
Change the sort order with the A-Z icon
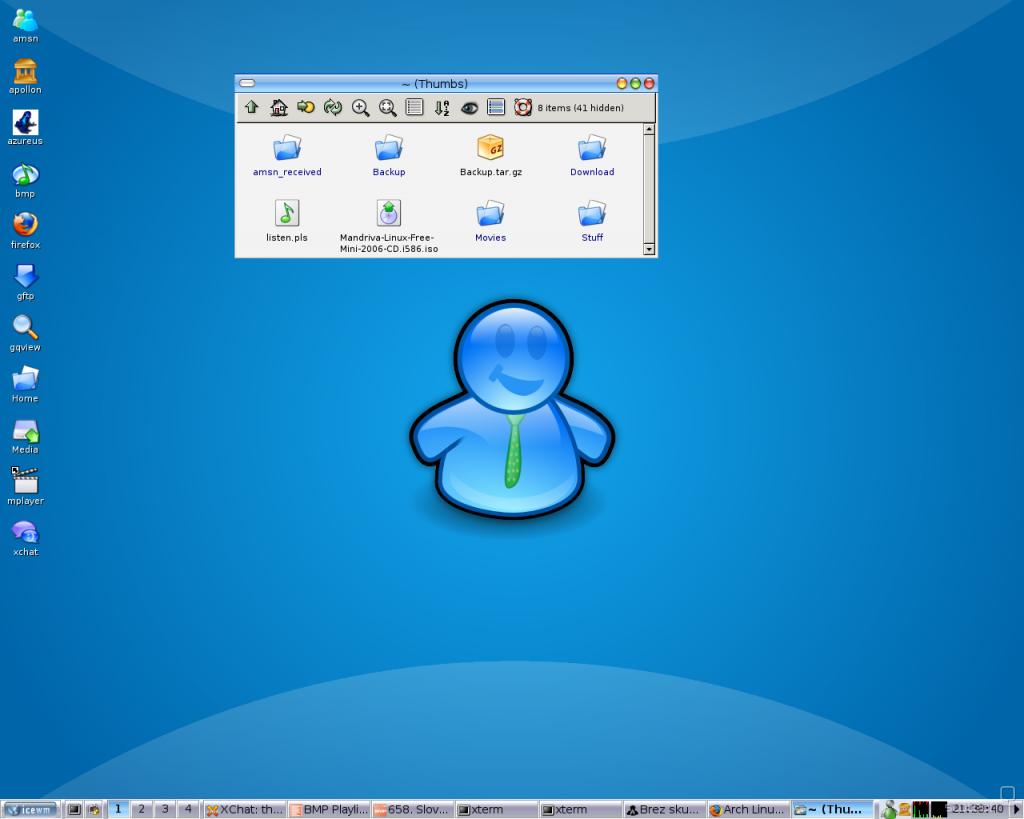pyautogui.click(x=442, y=108)
